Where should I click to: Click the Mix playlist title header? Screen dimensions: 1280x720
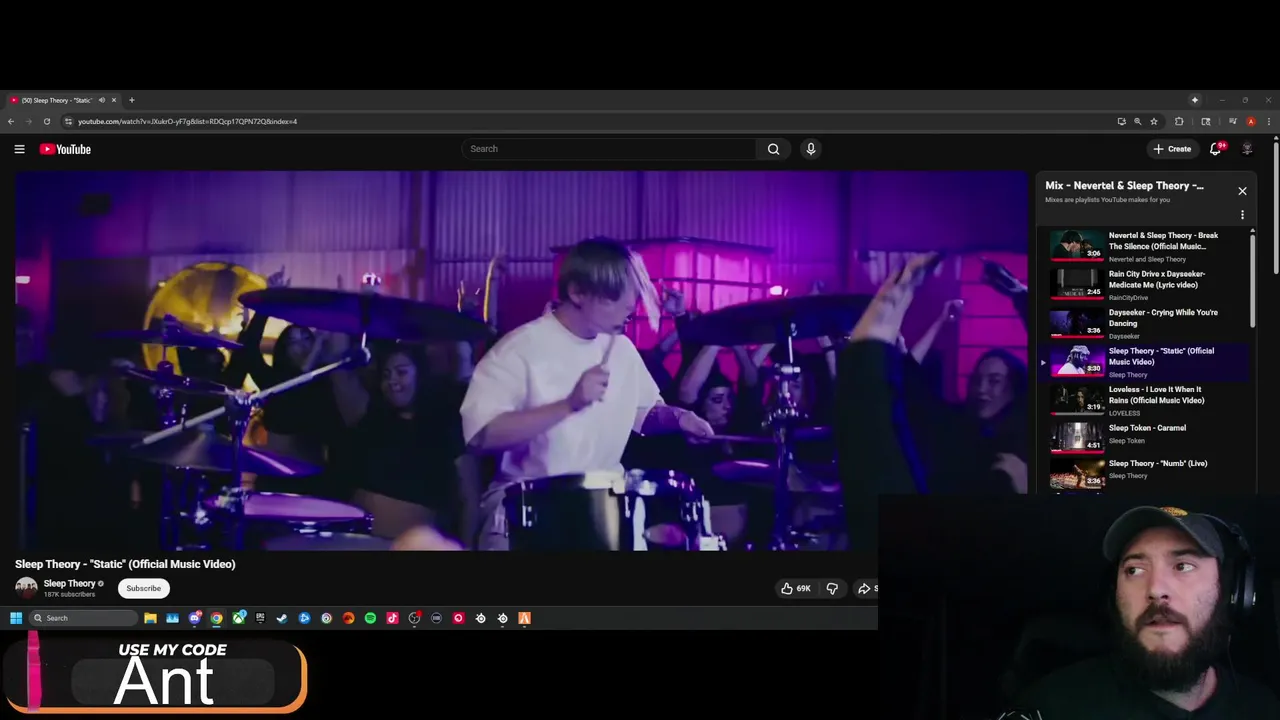pos(1124,186)
